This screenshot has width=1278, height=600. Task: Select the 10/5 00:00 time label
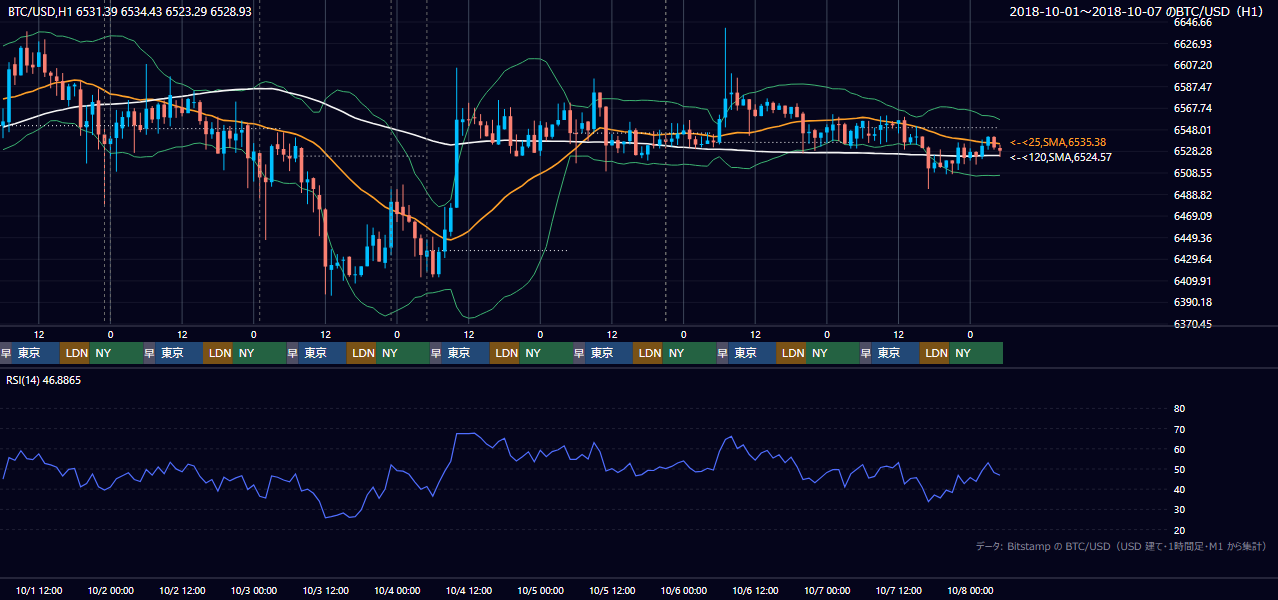(540, 590)
